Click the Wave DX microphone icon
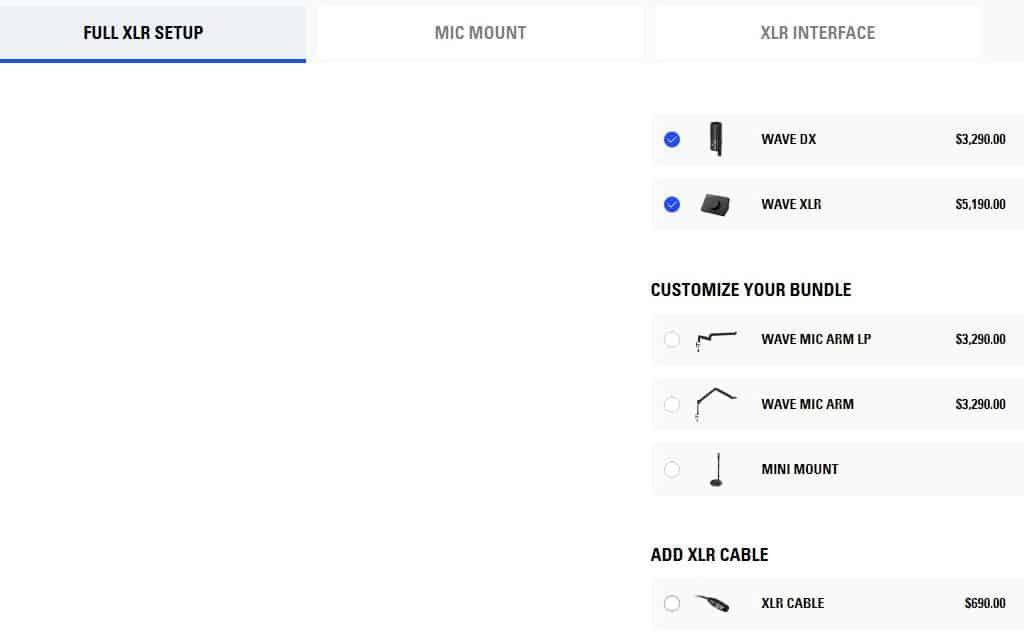The width and height of the screenshot is (1024, 640). 715,140
